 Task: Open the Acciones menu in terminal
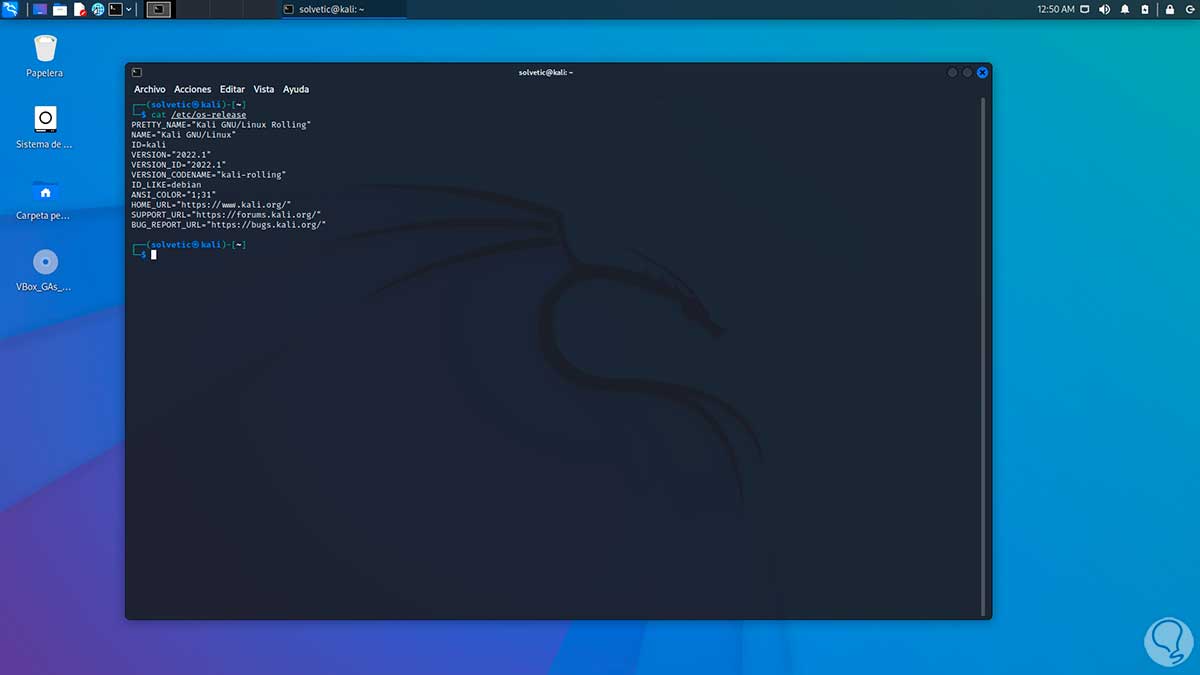click(193, 89)
